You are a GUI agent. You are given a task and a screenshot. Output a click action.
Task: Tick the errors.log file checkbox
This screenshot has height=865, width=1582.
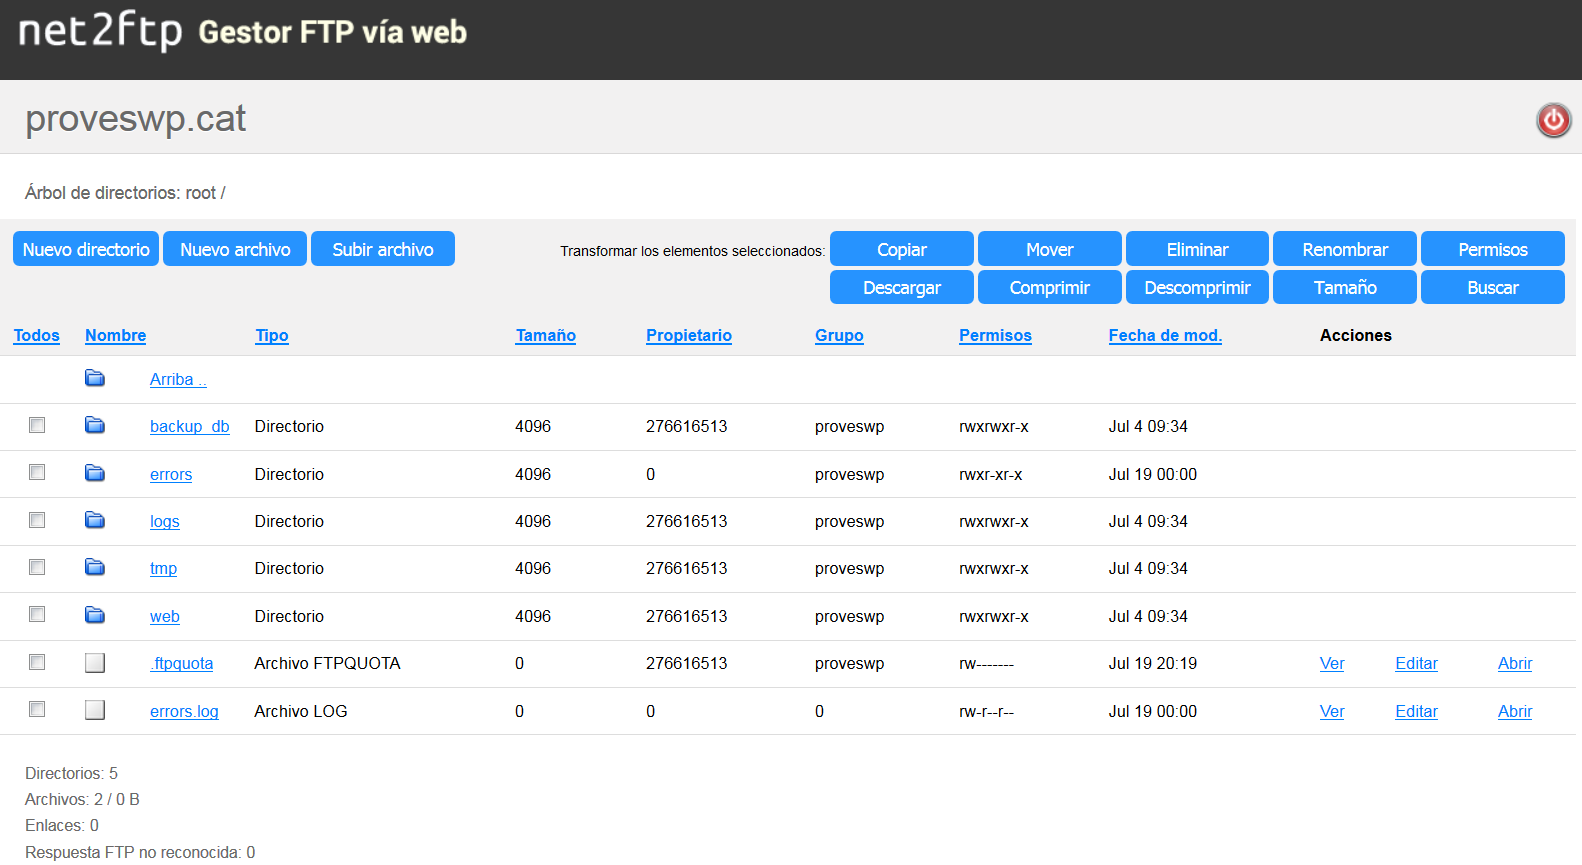[37, 709]
